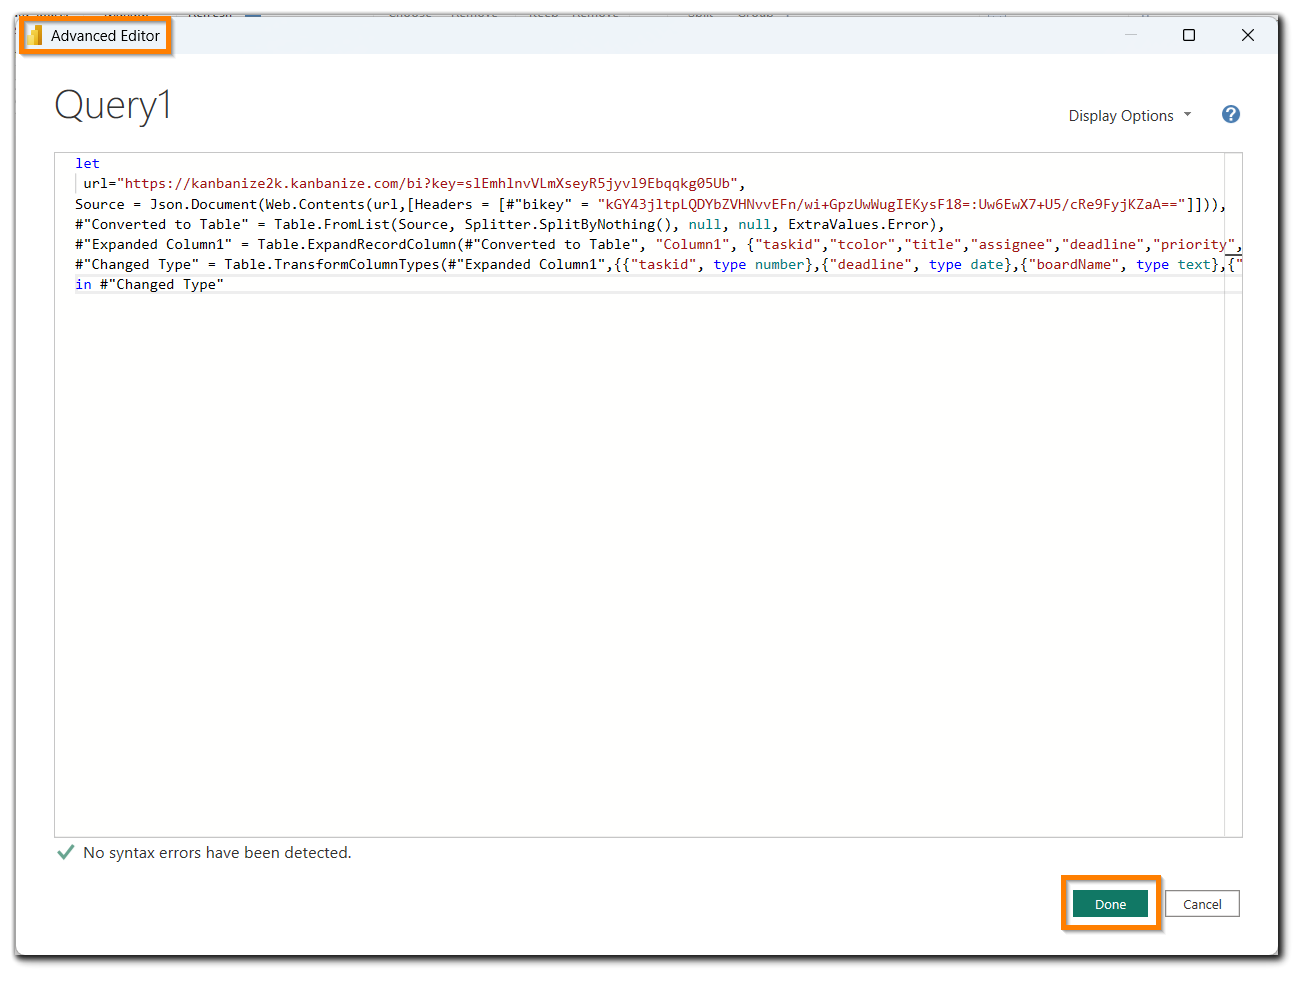
Task: Open the help question mark icon
Action: pos(1231,114)
